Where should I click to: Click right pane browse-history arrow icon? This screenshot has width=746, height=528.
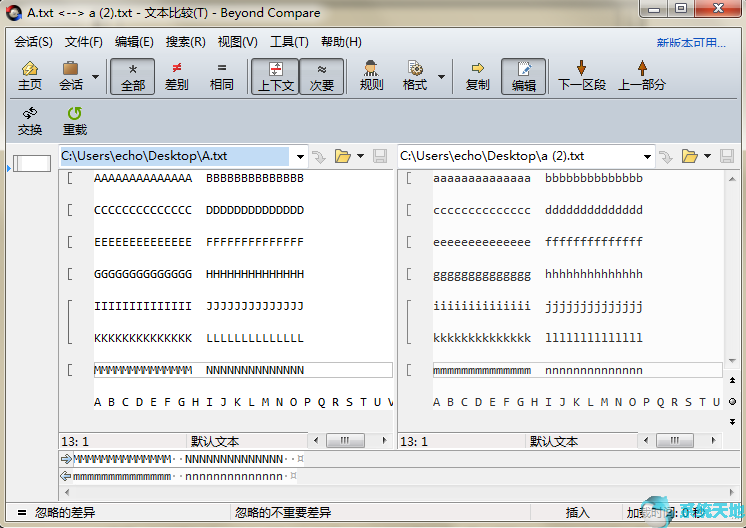click(666, 156)
